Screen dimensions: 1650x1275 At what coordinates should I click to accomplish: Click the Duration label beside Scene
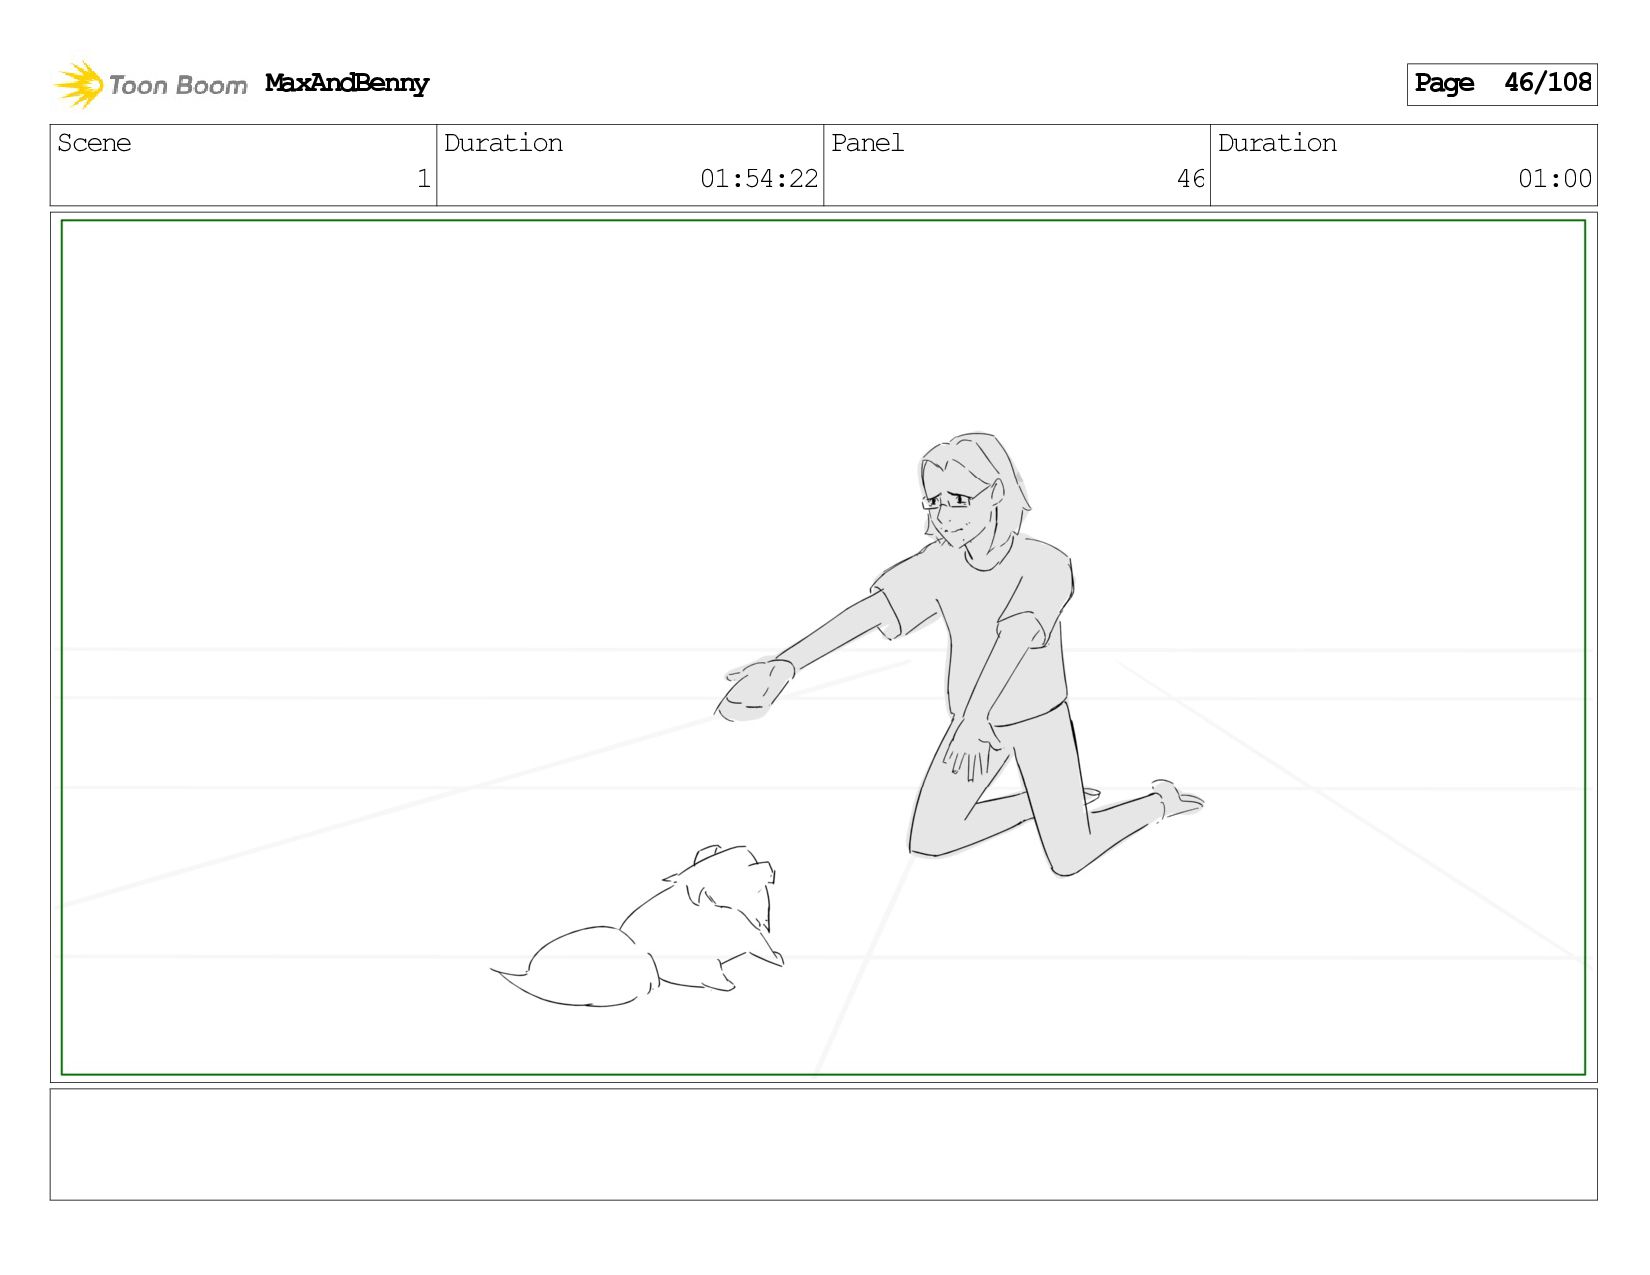click(503, 143)
